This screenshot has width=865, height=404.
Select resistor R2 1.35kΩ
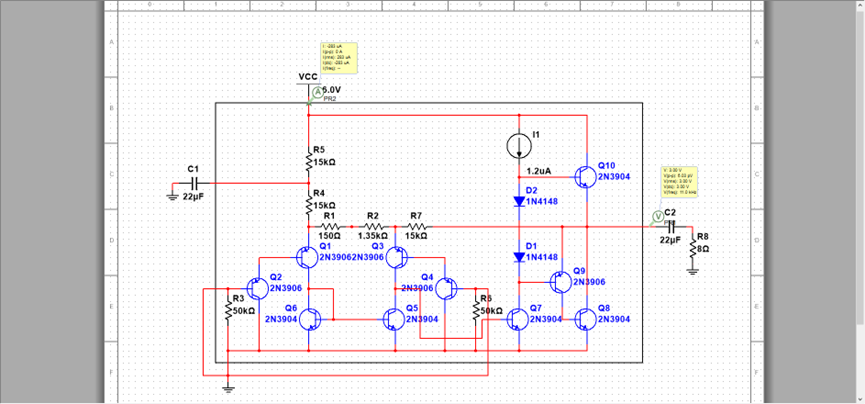click(373, 226)
